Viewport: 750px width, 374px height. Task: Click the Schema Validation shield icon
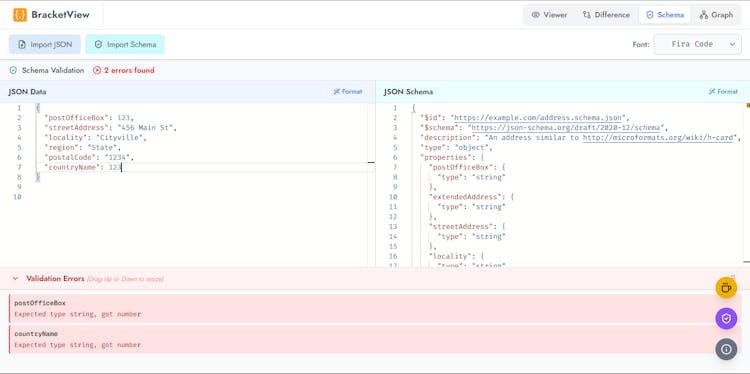click(13, 70)
